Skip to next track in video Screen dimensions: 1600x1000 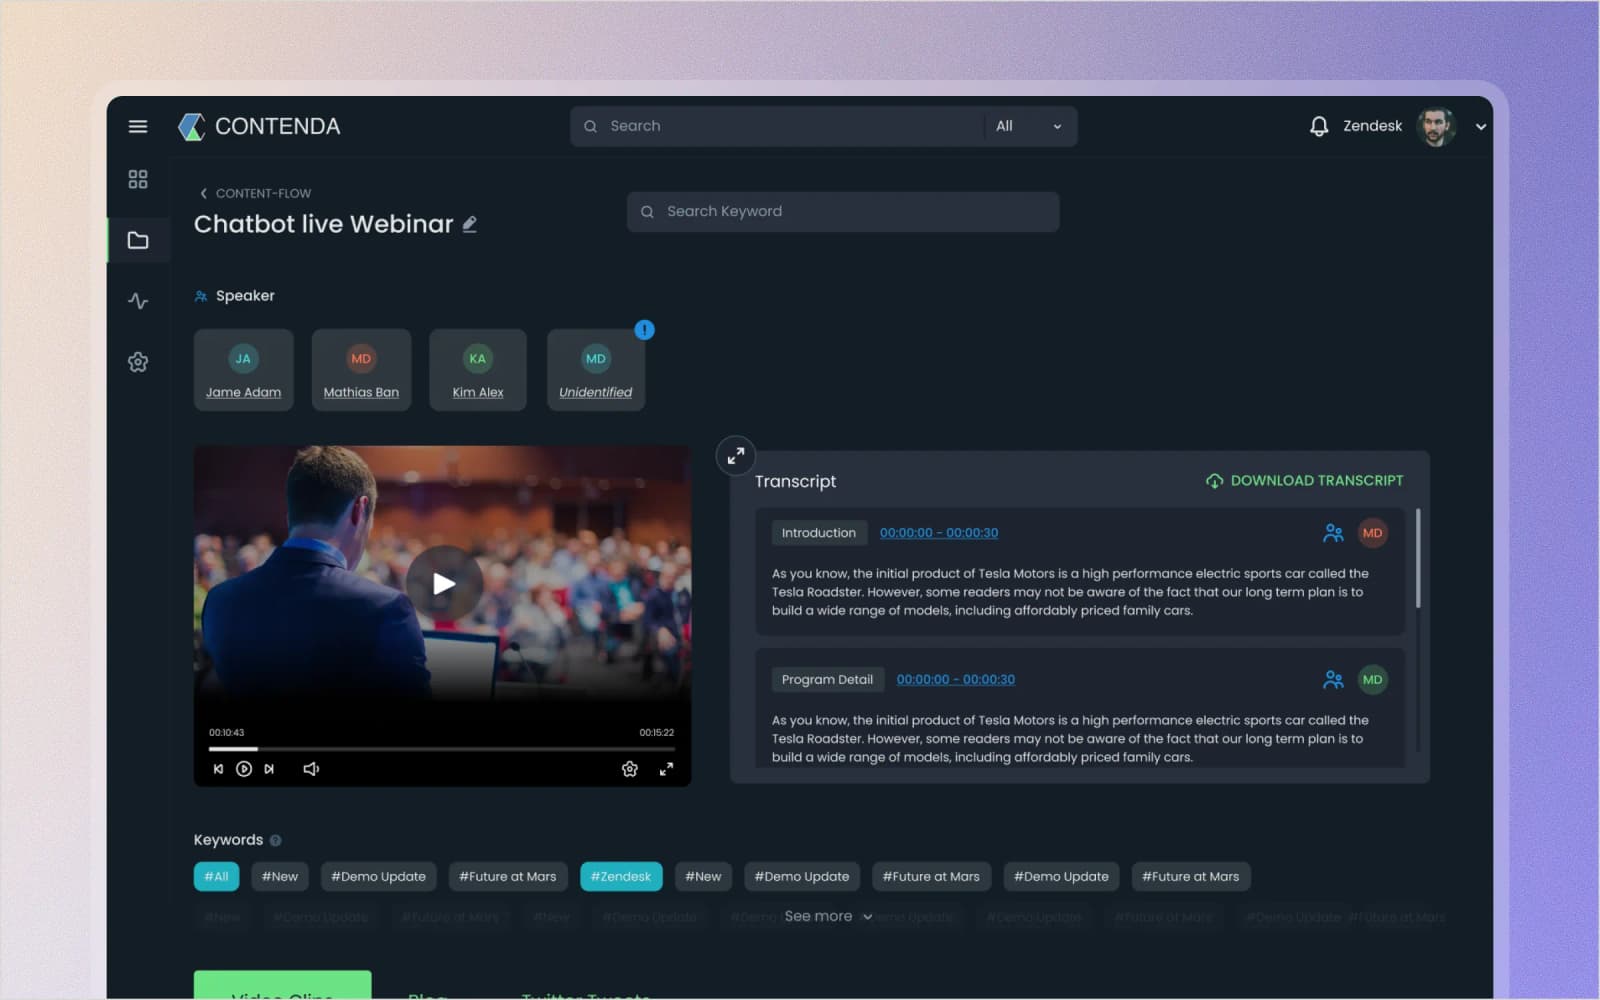(x=269, y=769)
